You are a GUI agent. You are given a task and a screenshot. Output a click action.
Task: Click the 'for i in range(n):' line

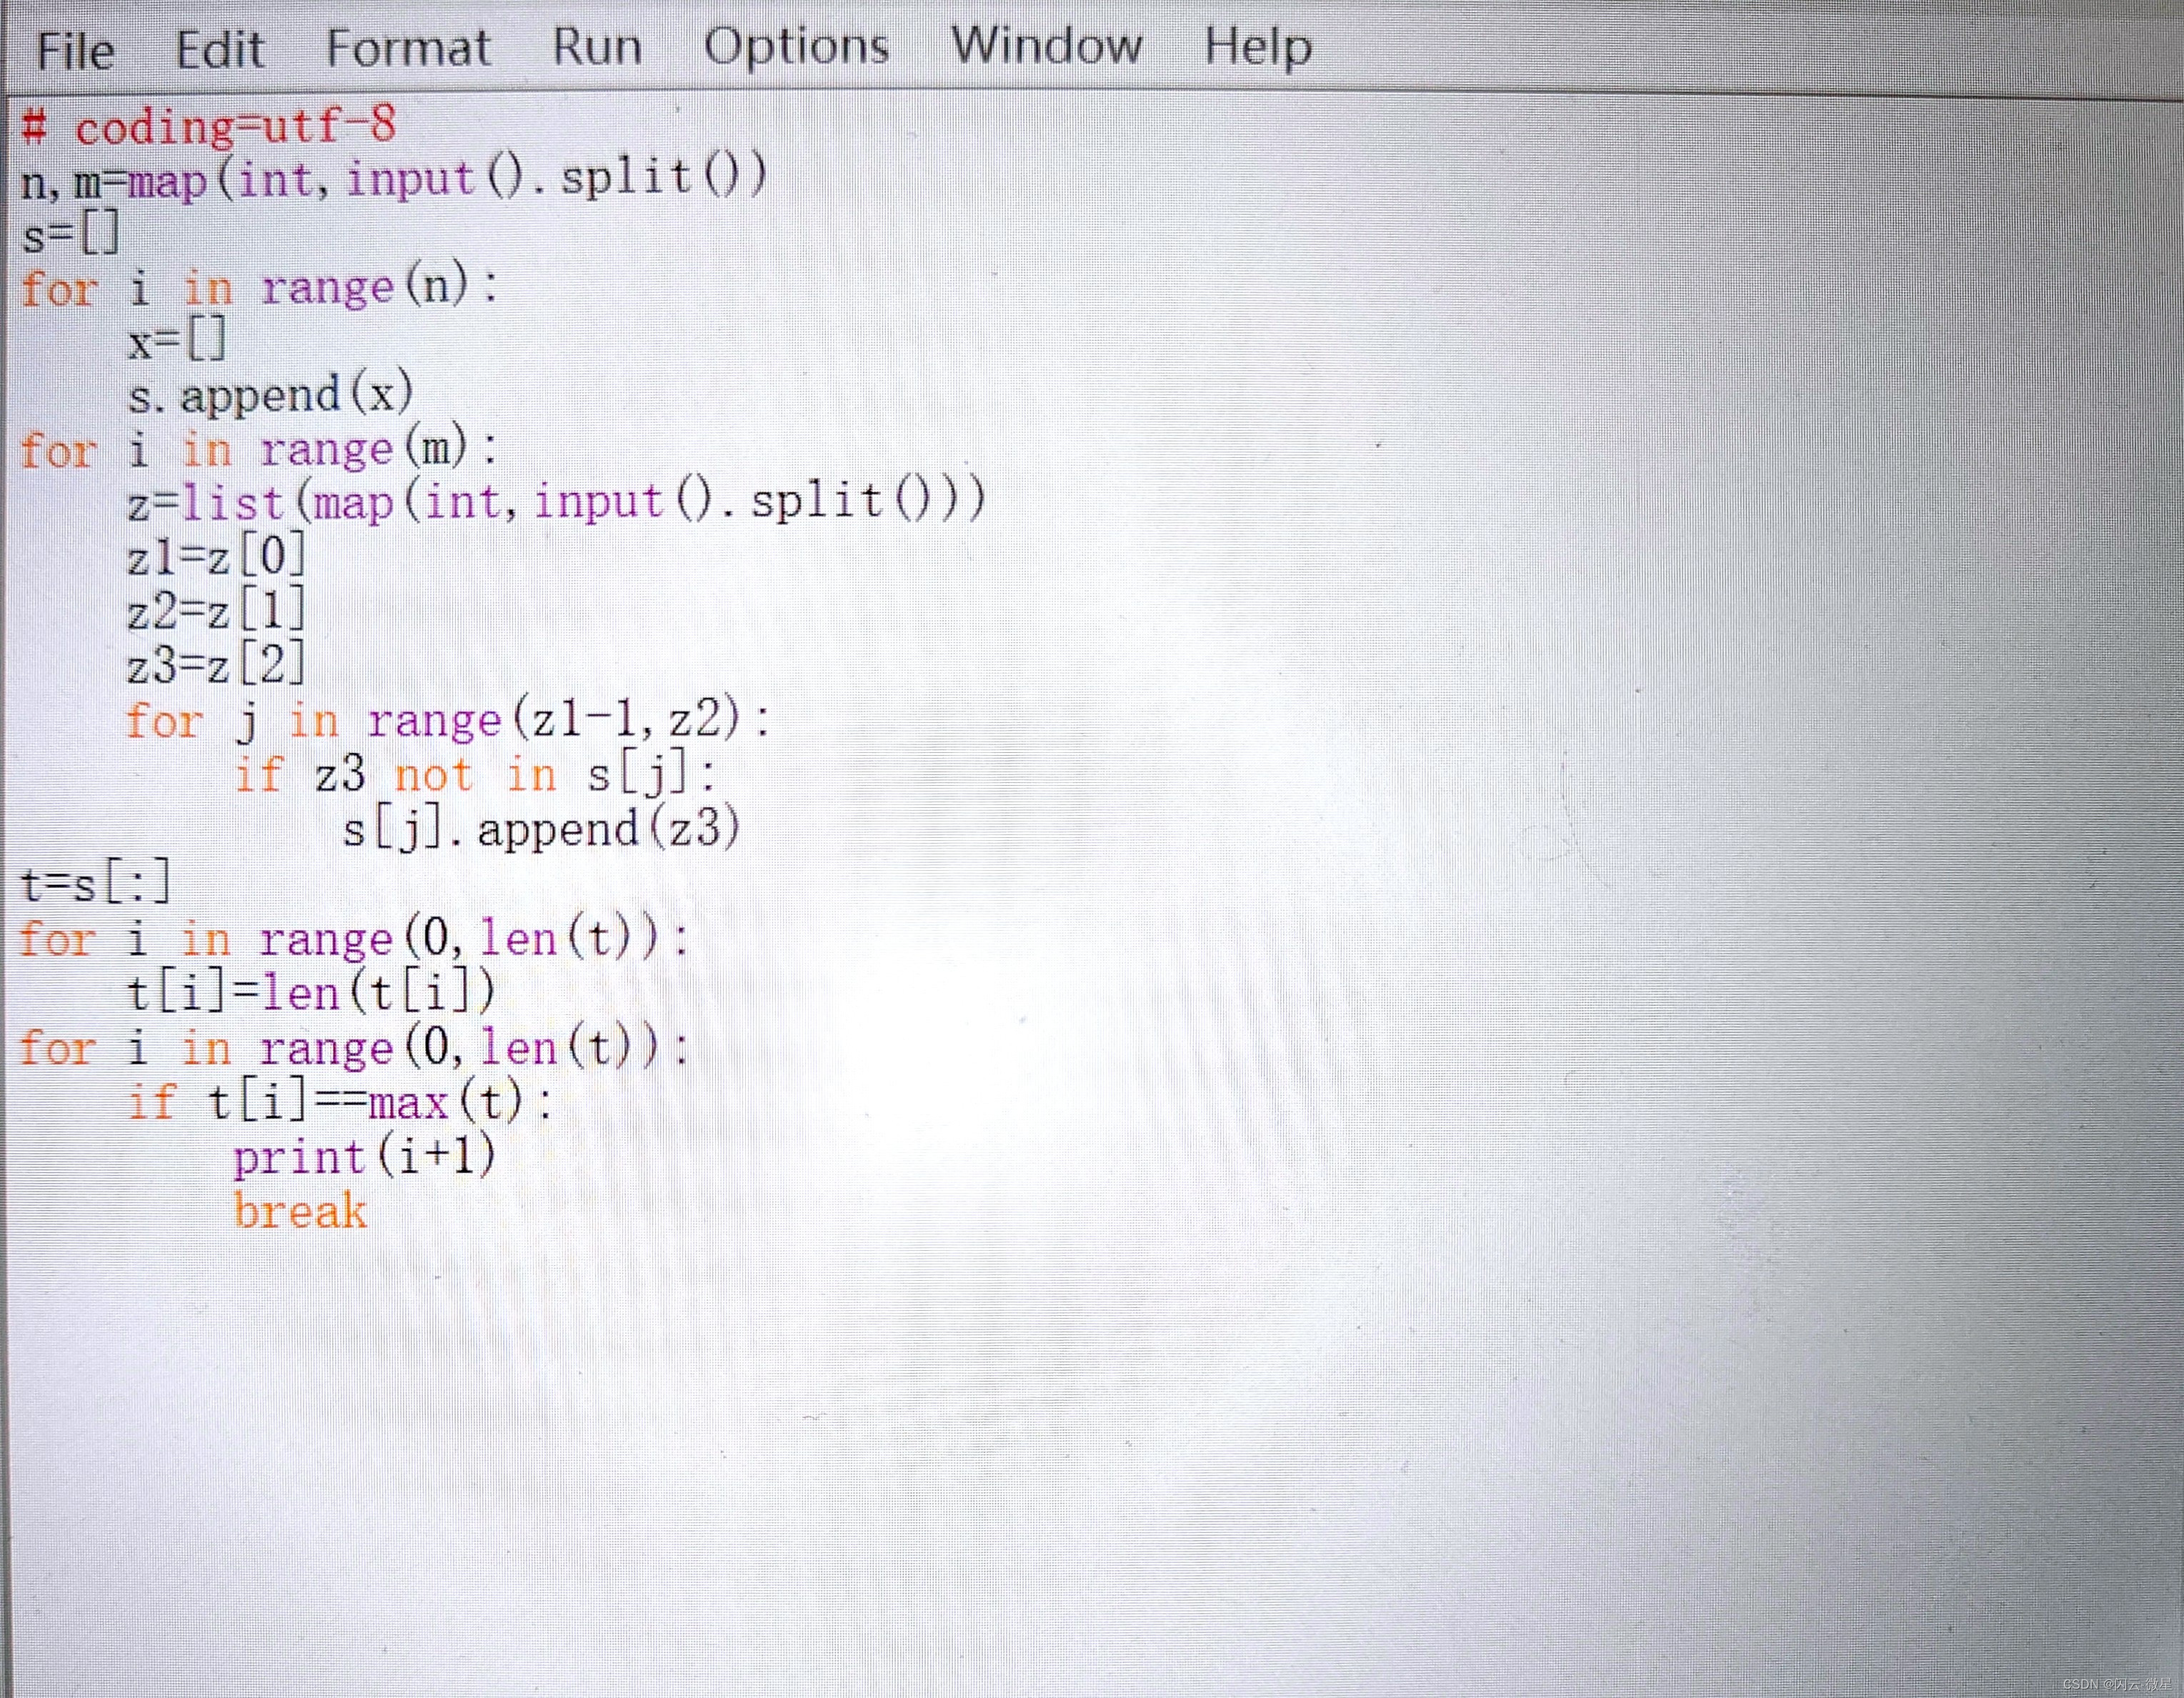tap(259, 288)
